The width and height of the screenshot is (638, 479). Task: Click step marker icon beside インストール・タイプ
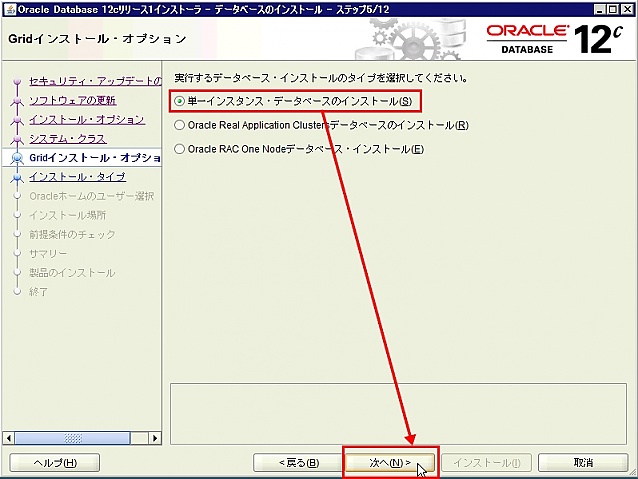pyautogui.click(x=17, y=177)
